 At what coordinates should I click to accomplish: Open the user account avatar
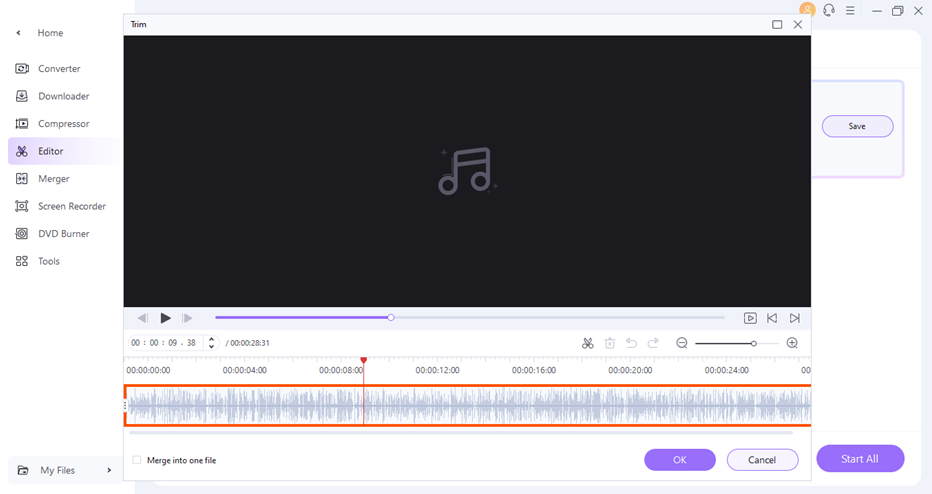pyautogui.click(x=807, y=10)
